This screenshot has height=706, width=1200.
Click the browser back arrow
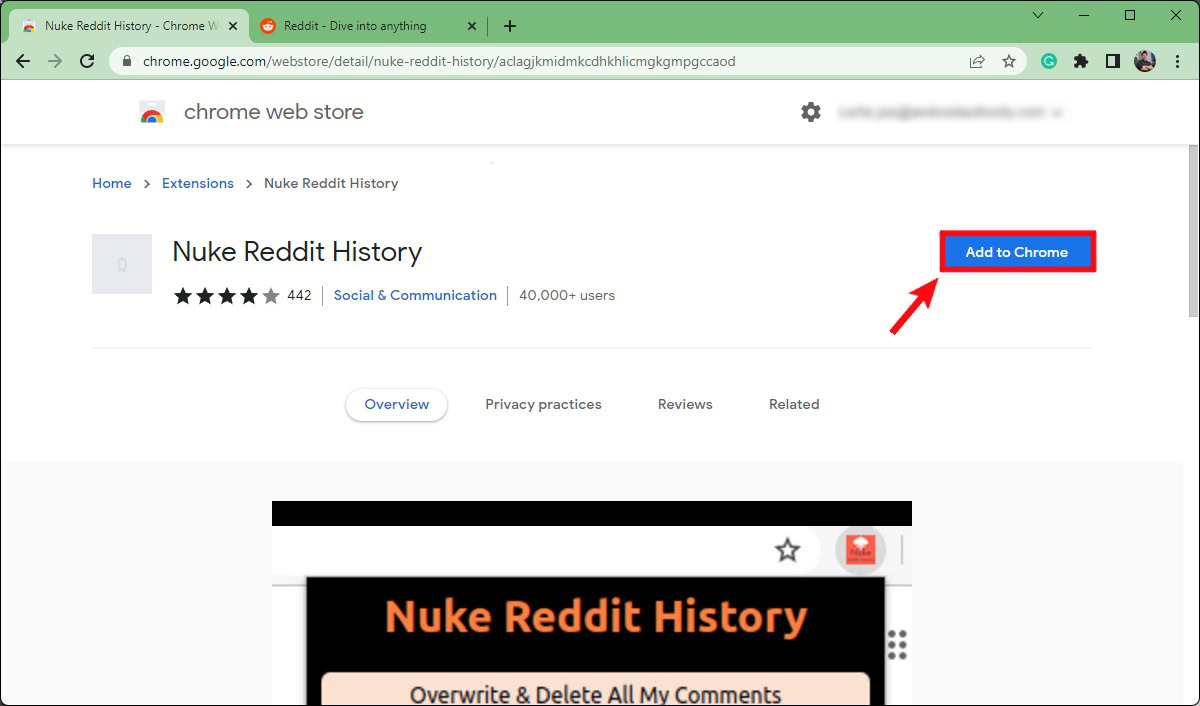tap(23, 61)
